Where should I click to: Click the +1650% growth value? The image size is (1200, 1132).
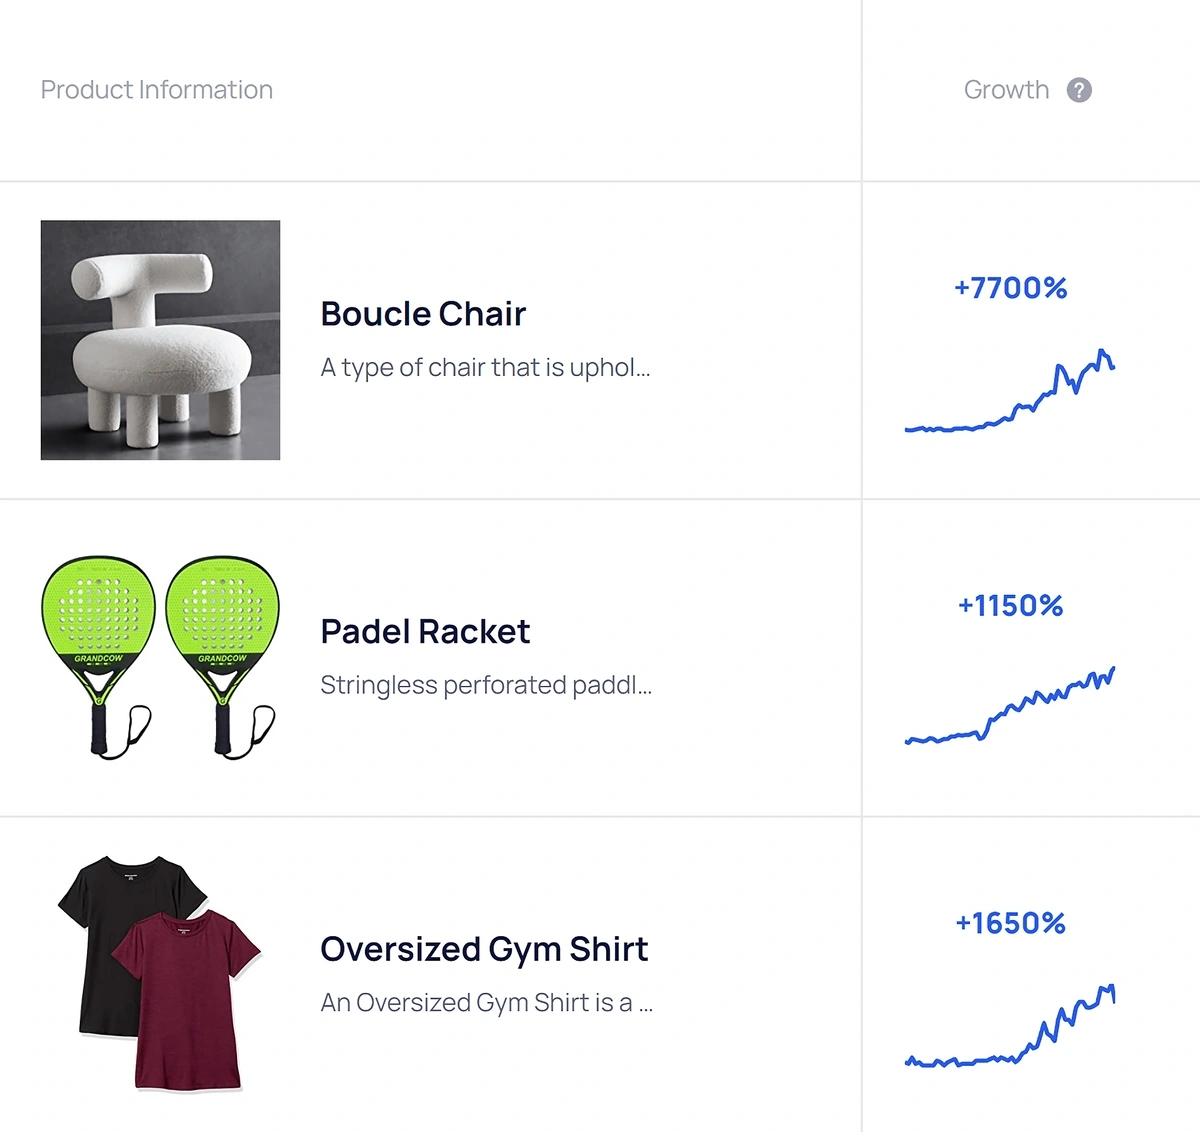[1011, 923]
